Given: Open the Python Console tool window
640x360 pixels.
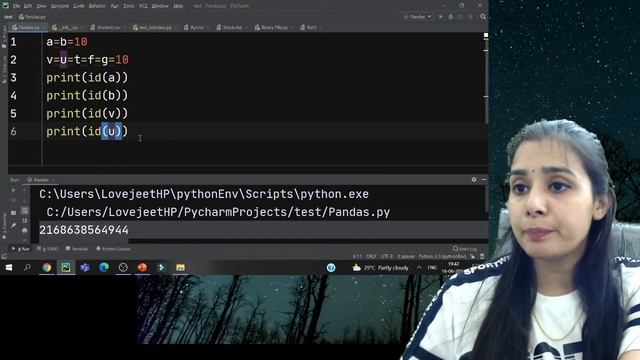Looking at the screenshot, I should [x=113, y=249].
